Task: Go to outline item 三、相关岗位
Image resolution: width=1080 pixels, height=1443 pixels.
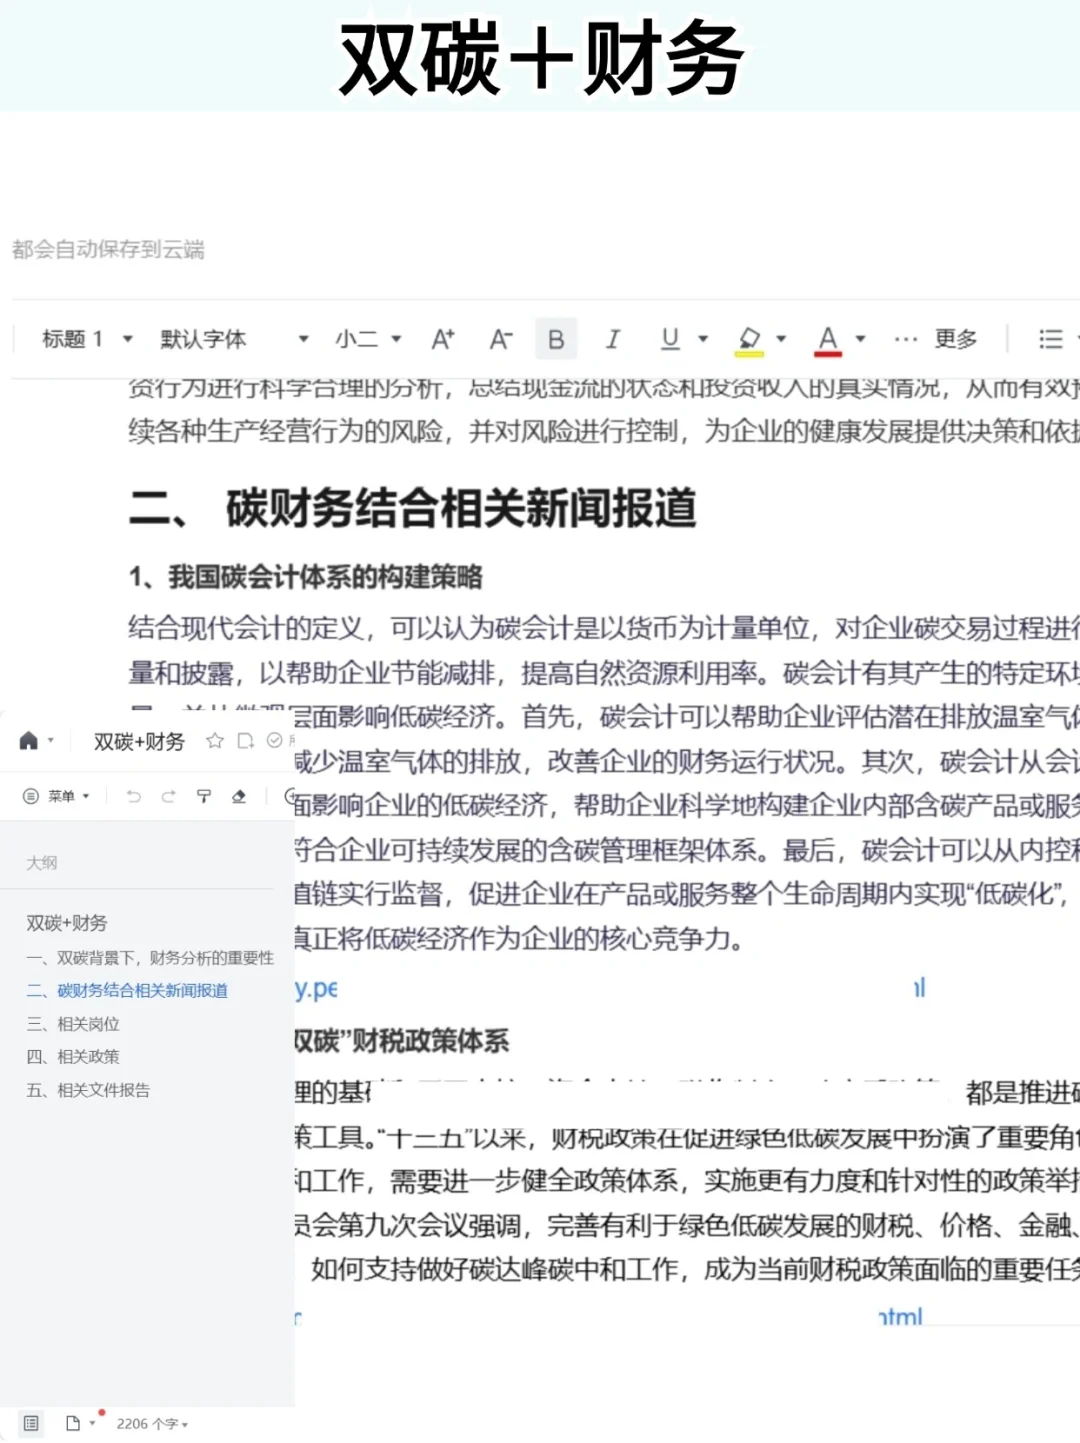Action: (73, 1024)
